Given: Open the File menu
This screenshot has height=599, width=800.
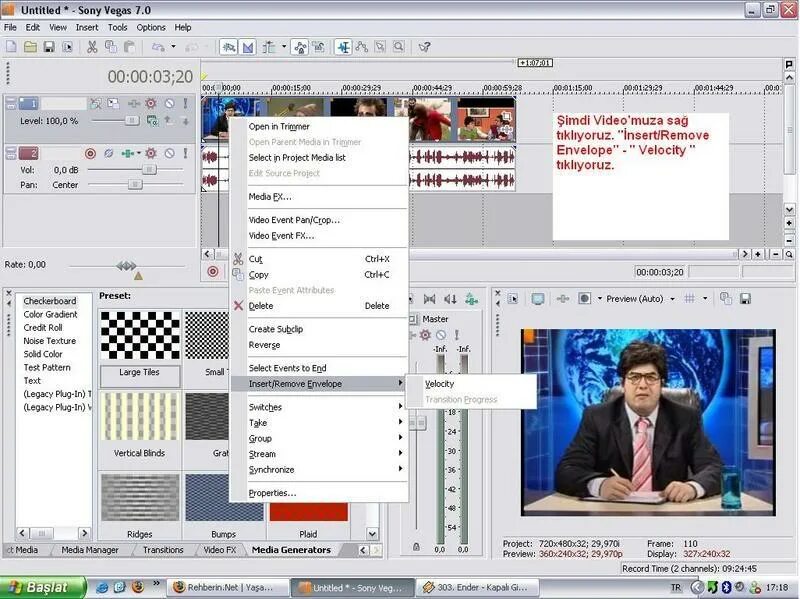Looking at the screenshot, I should pyautogui.click(x=10, y=28).
